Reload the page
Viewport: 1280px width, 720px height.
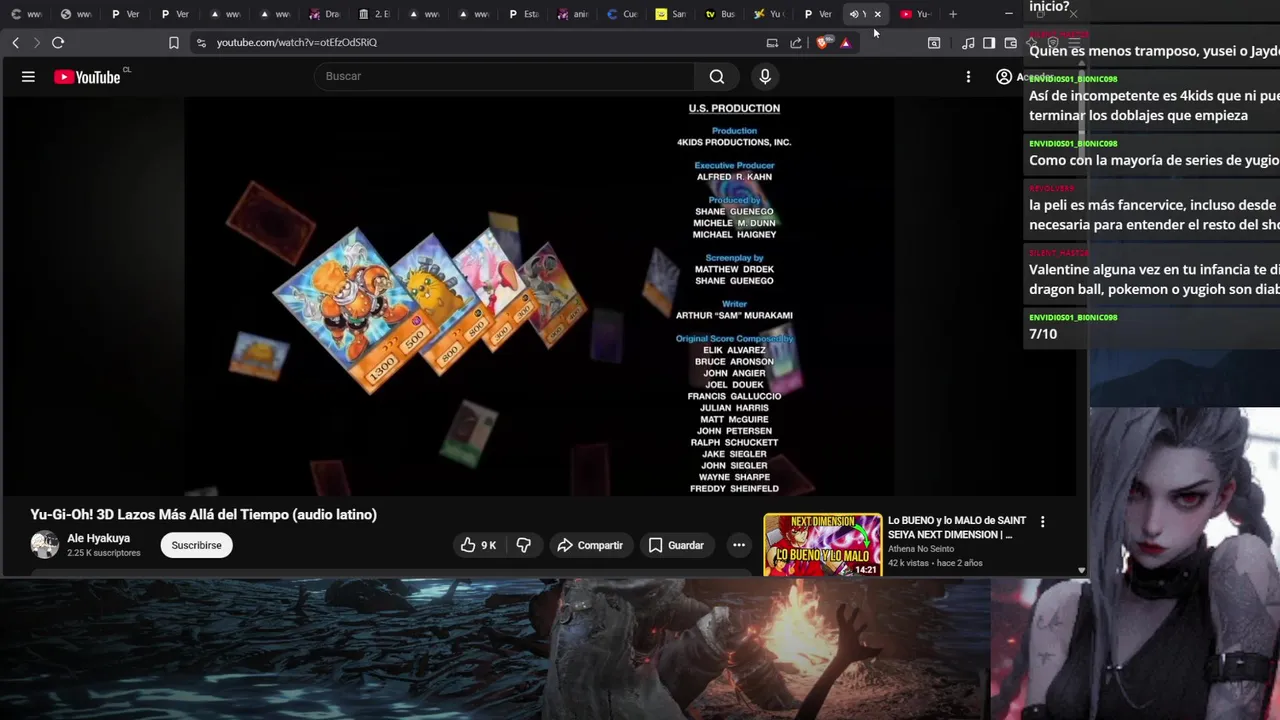pos(58,42)
